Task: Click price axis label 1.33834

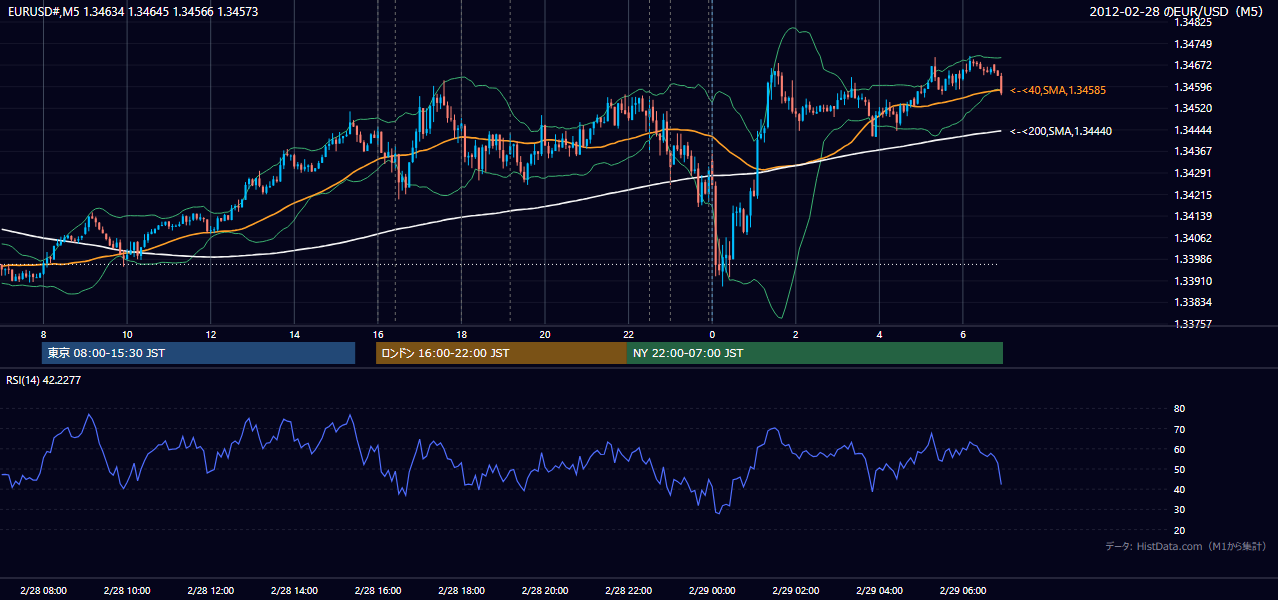Action: pyautogui.click(x=1193, y=302)
